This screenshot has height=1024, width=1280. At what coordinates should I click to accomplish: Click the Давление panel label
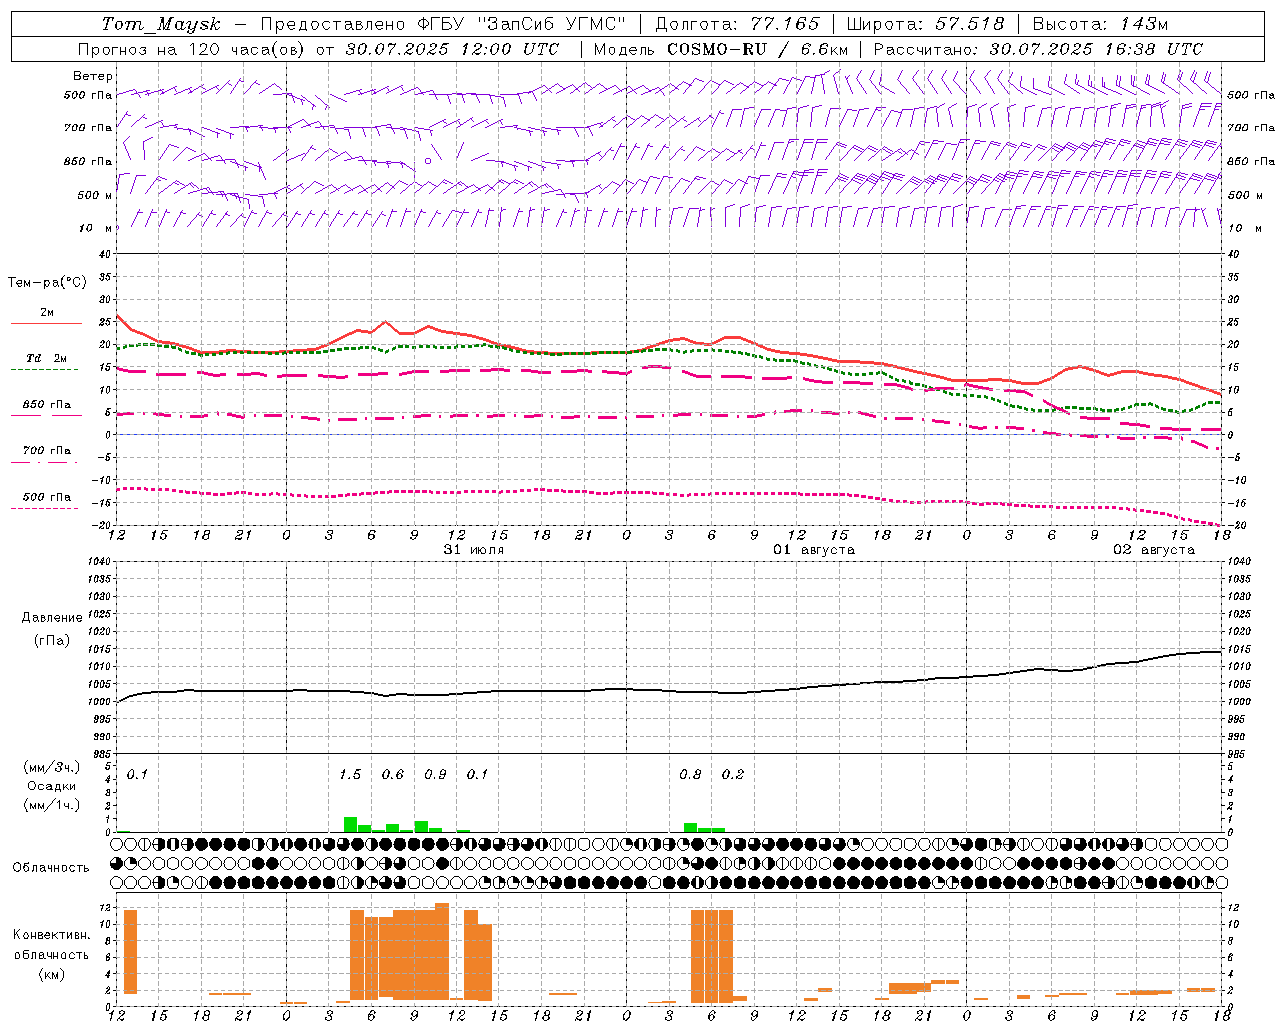click(52, 618)
